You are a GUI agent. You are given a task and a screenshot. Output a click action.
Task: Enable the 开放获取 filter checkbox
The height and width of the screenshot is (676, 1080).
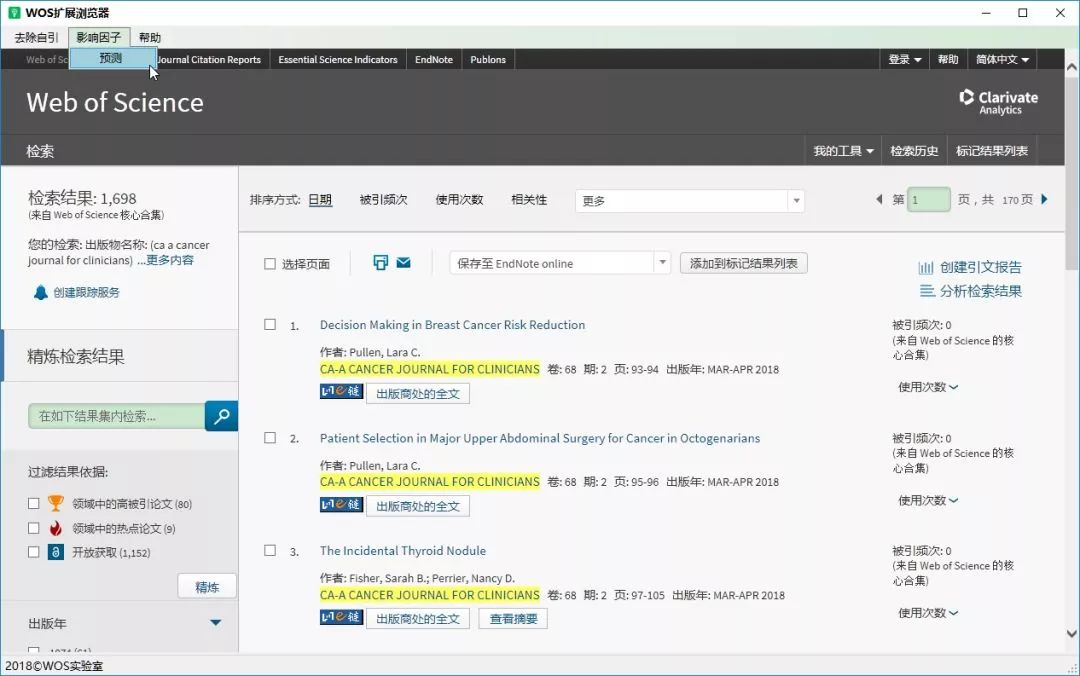34,552
